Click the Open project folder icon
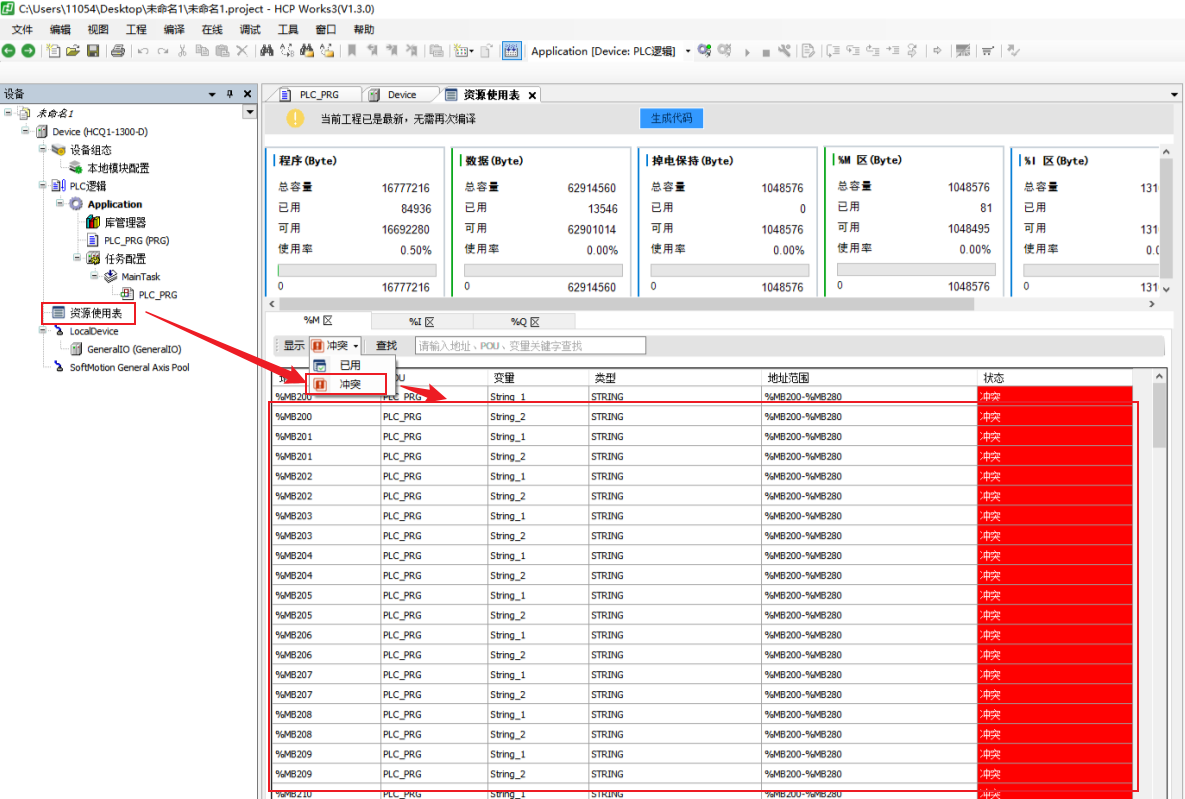The width and height of the screenshot is (1185, 799). [x=73, y=51]
